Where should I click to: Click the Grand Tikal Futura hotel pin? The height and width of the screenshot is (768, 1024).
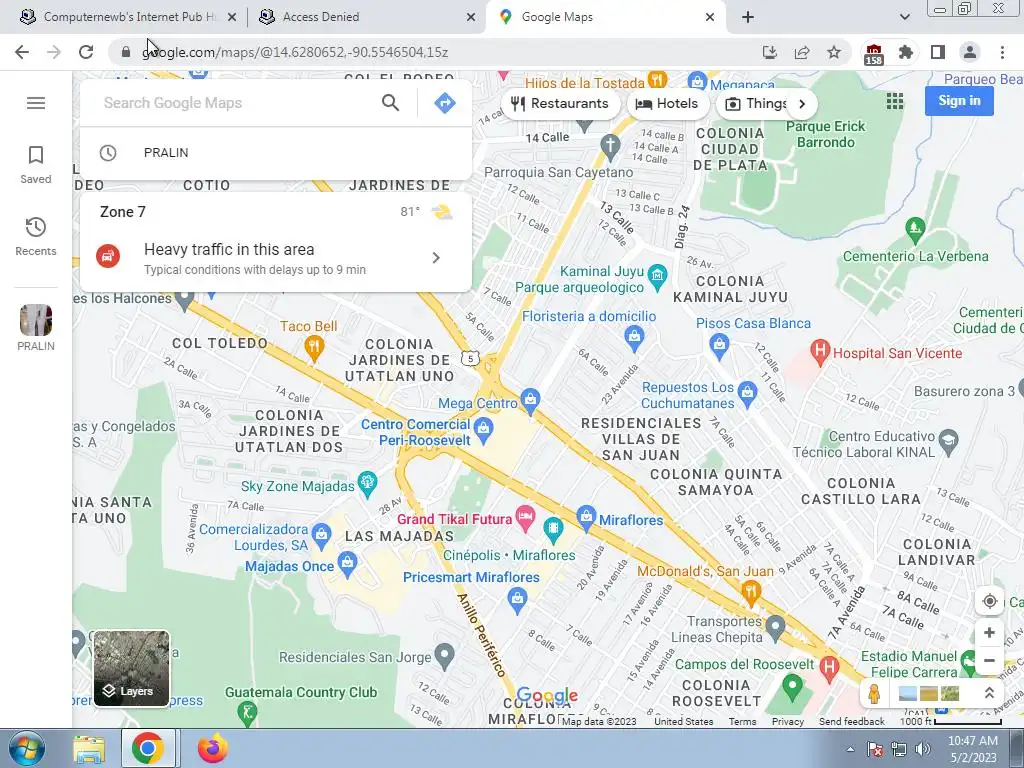tap(524, 517)
